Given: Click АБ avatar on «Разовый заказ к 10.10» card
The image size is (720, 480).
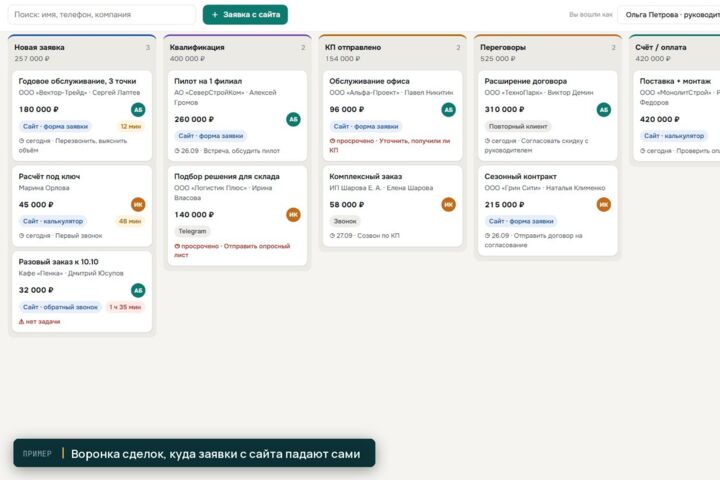Looking at the screenshot, I should (x=138, y=290).
